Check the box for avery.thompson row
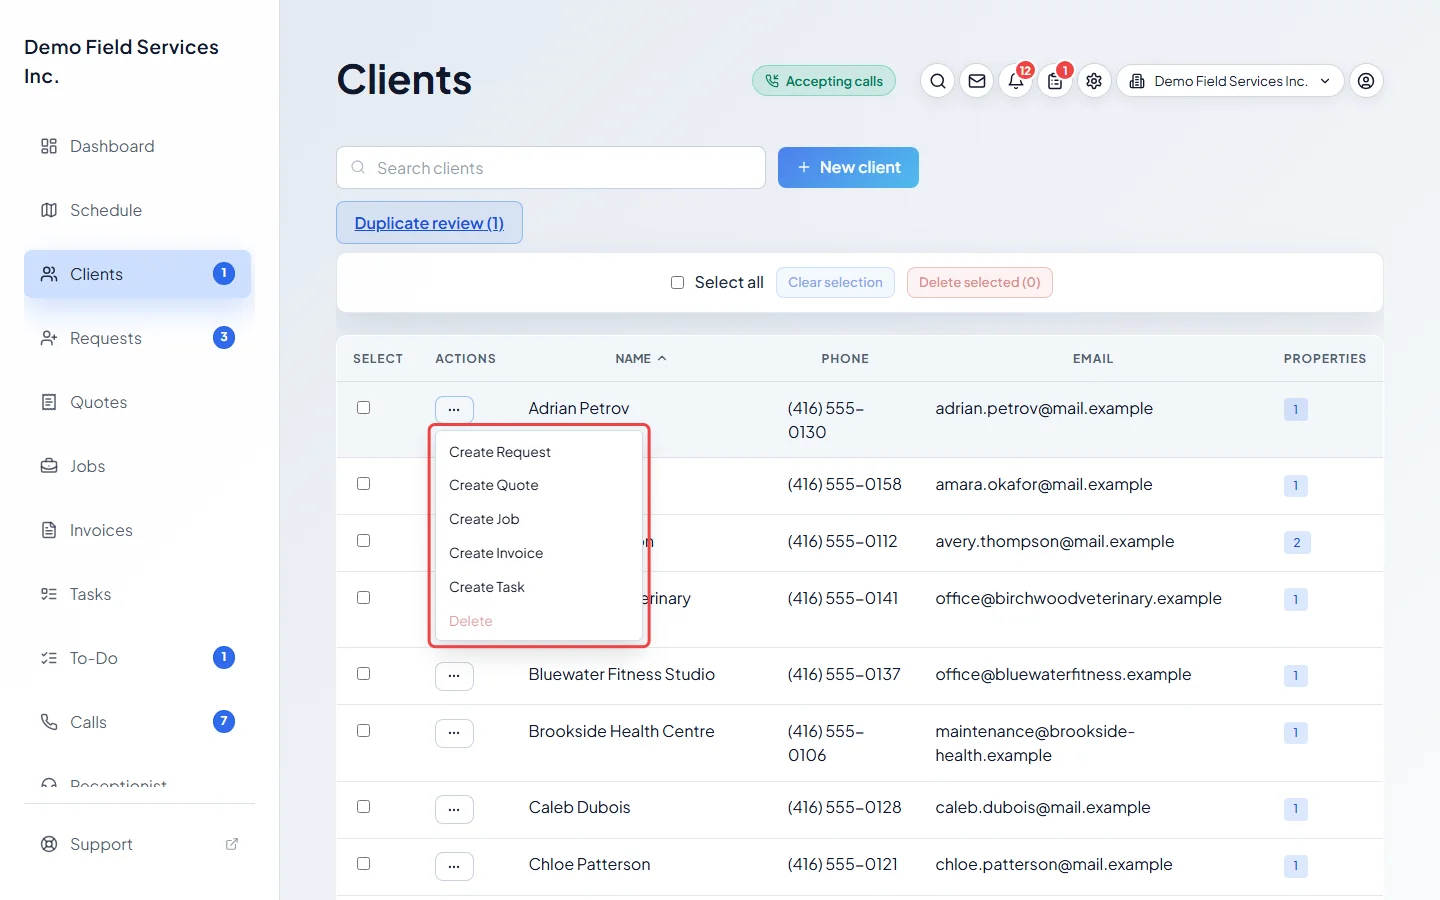This screenshot has height=900, width=1440. [364, 541]
